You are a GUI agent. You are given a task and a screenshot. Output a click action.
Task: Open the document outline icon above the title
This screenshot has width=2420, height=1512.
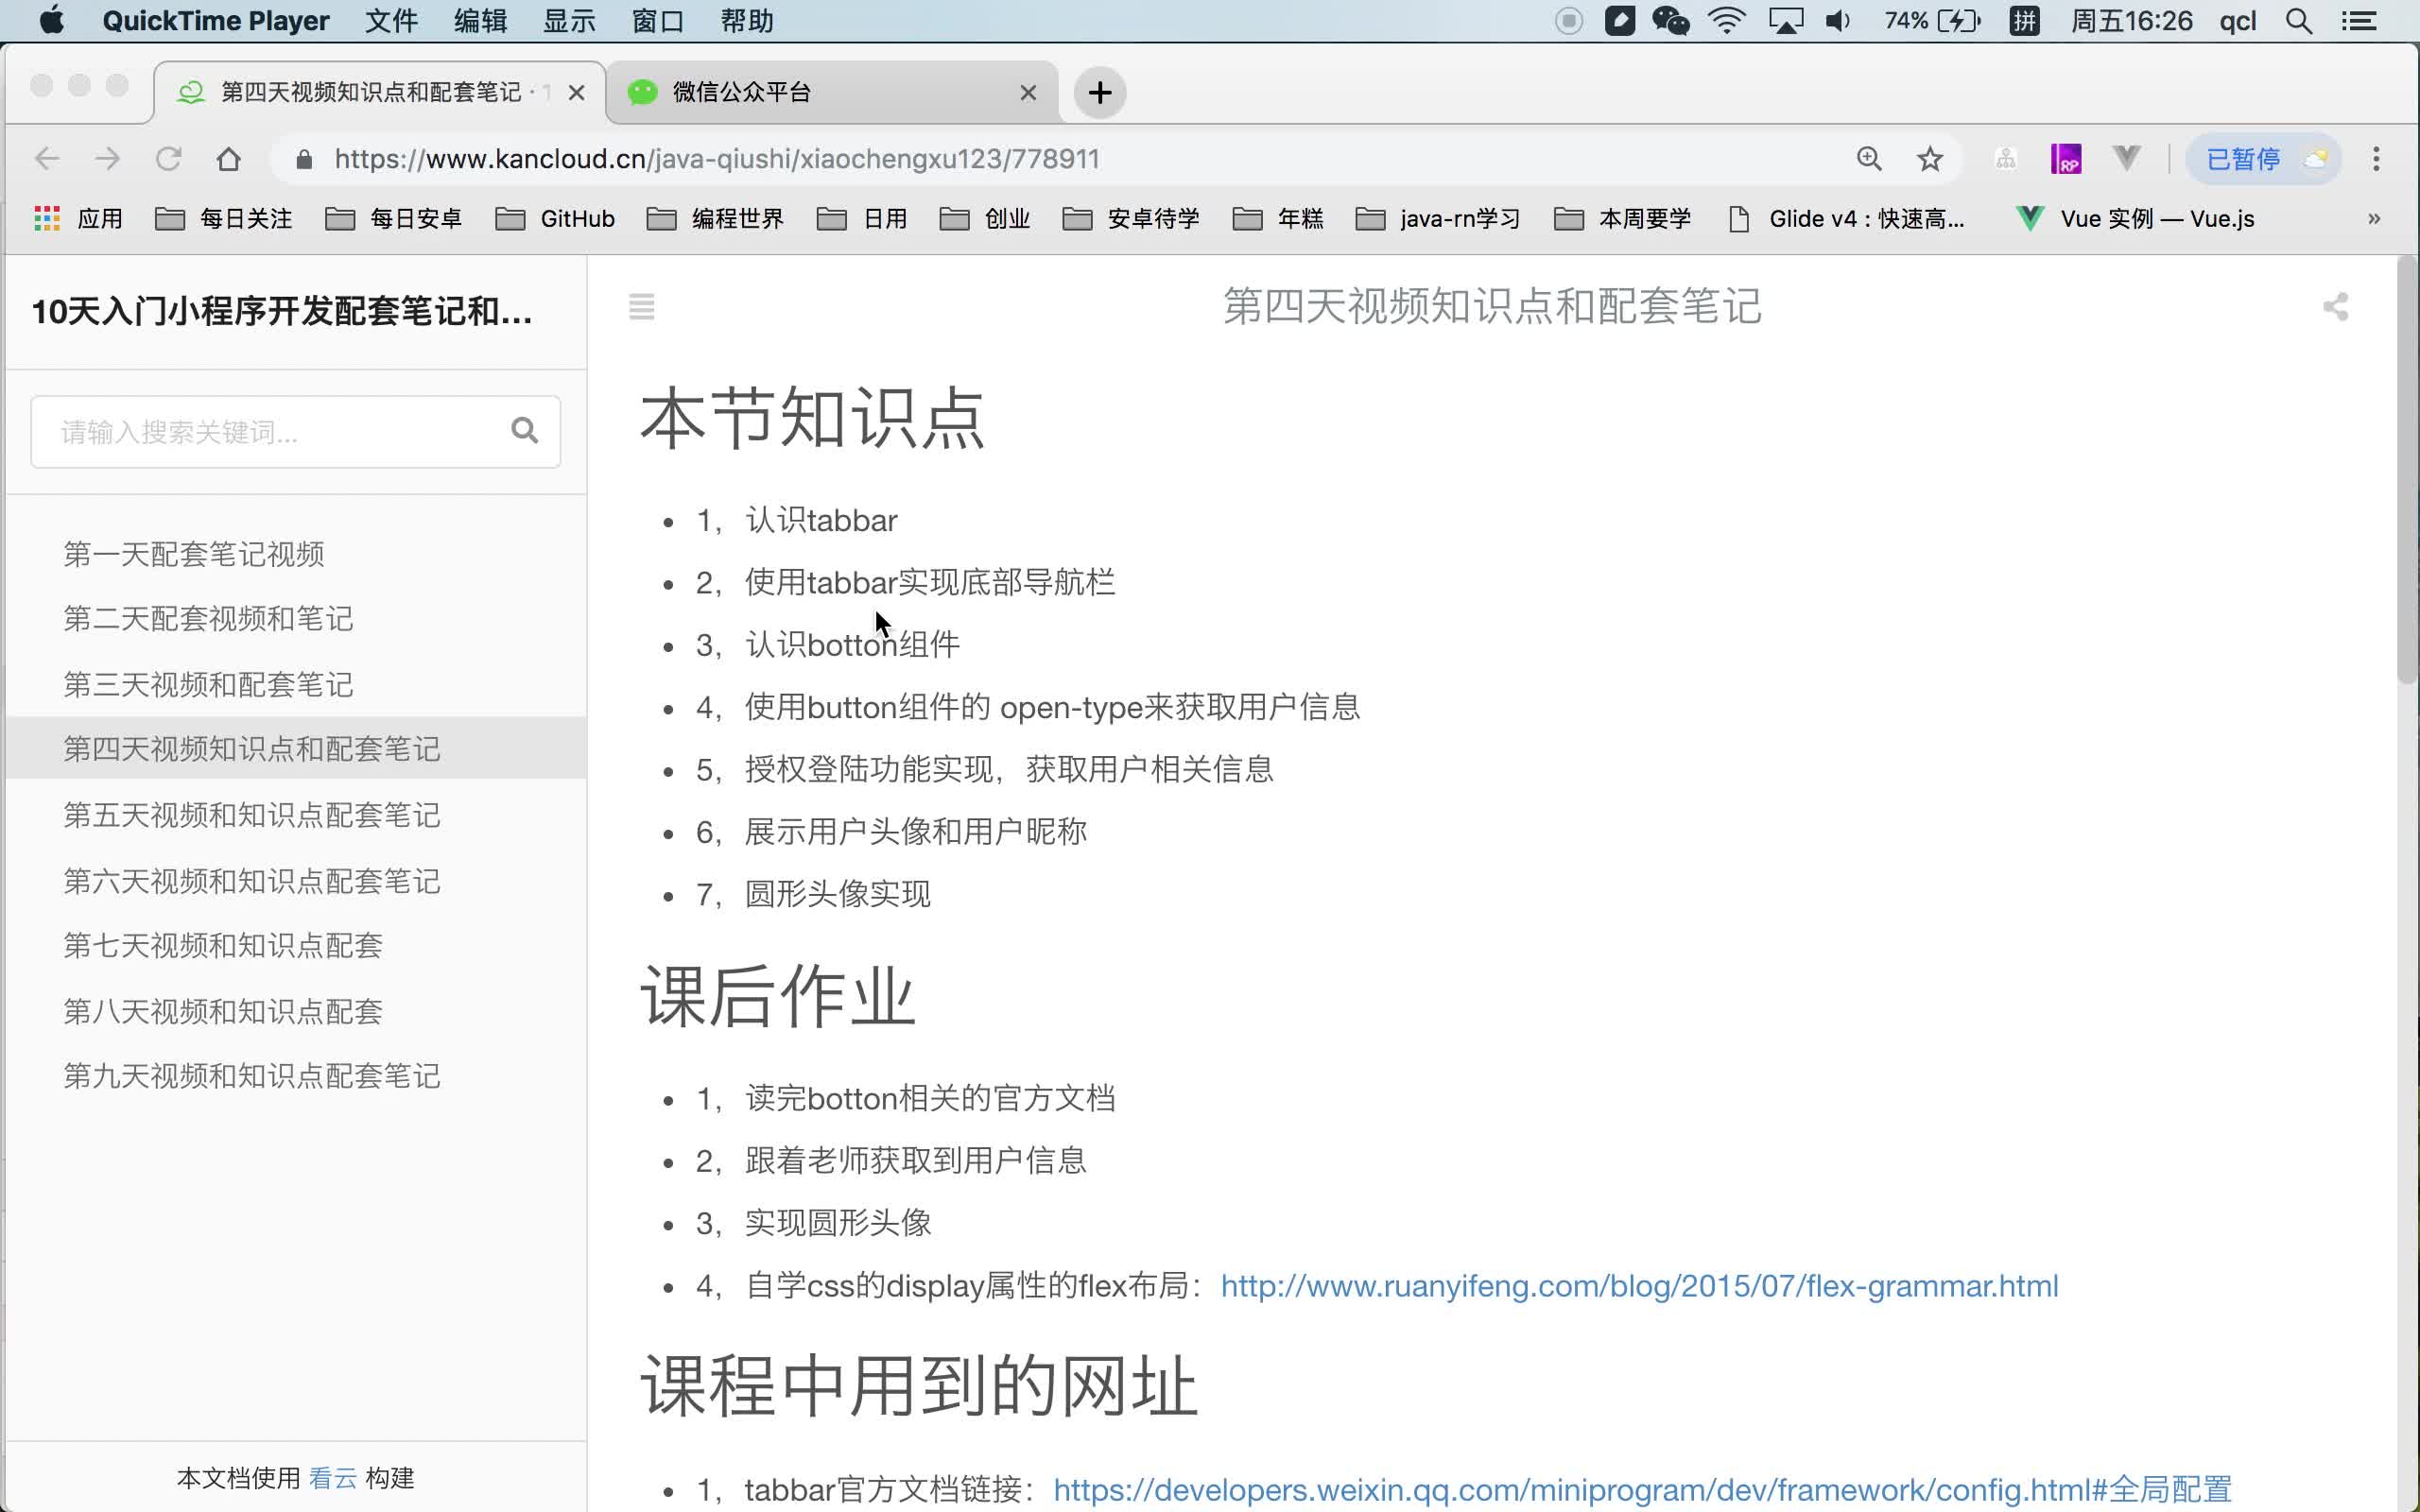(x=642, y=306)
